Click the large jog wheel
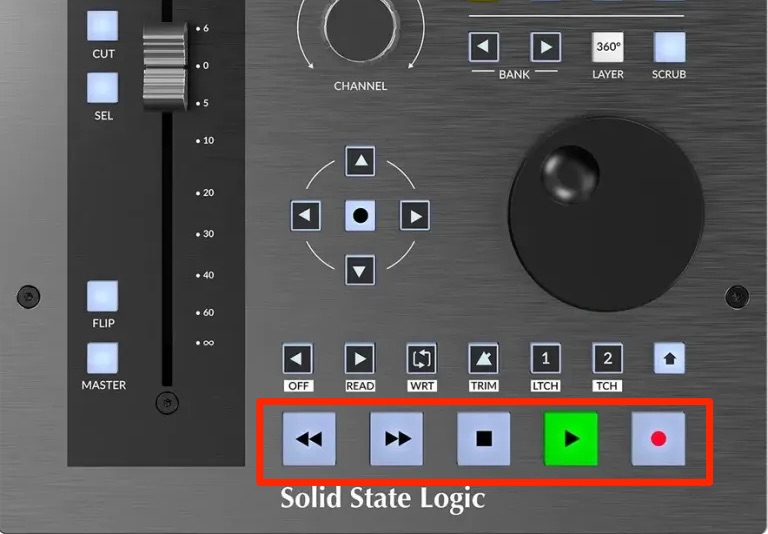Image resolution: width=768 pixels, height=534 pixels. 606,214
